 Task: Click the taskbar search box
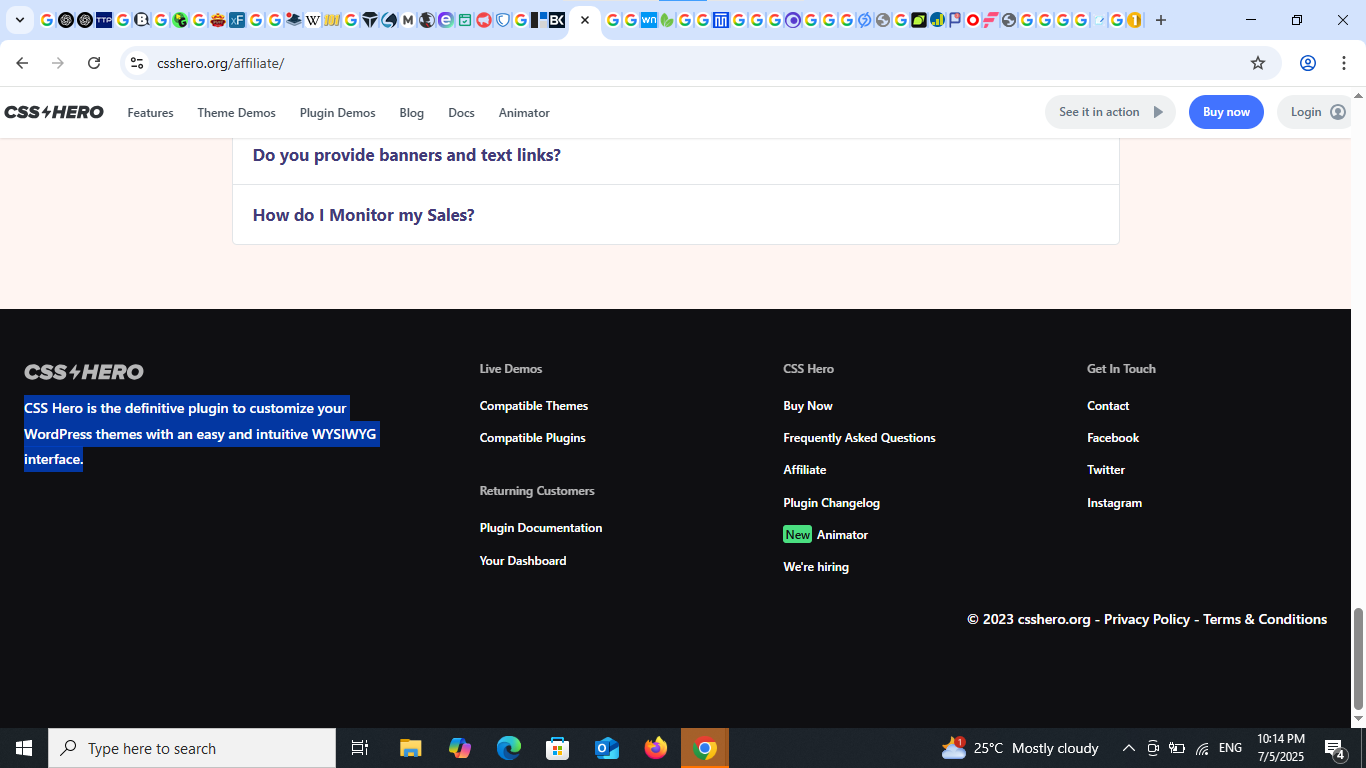pos(192,748)
